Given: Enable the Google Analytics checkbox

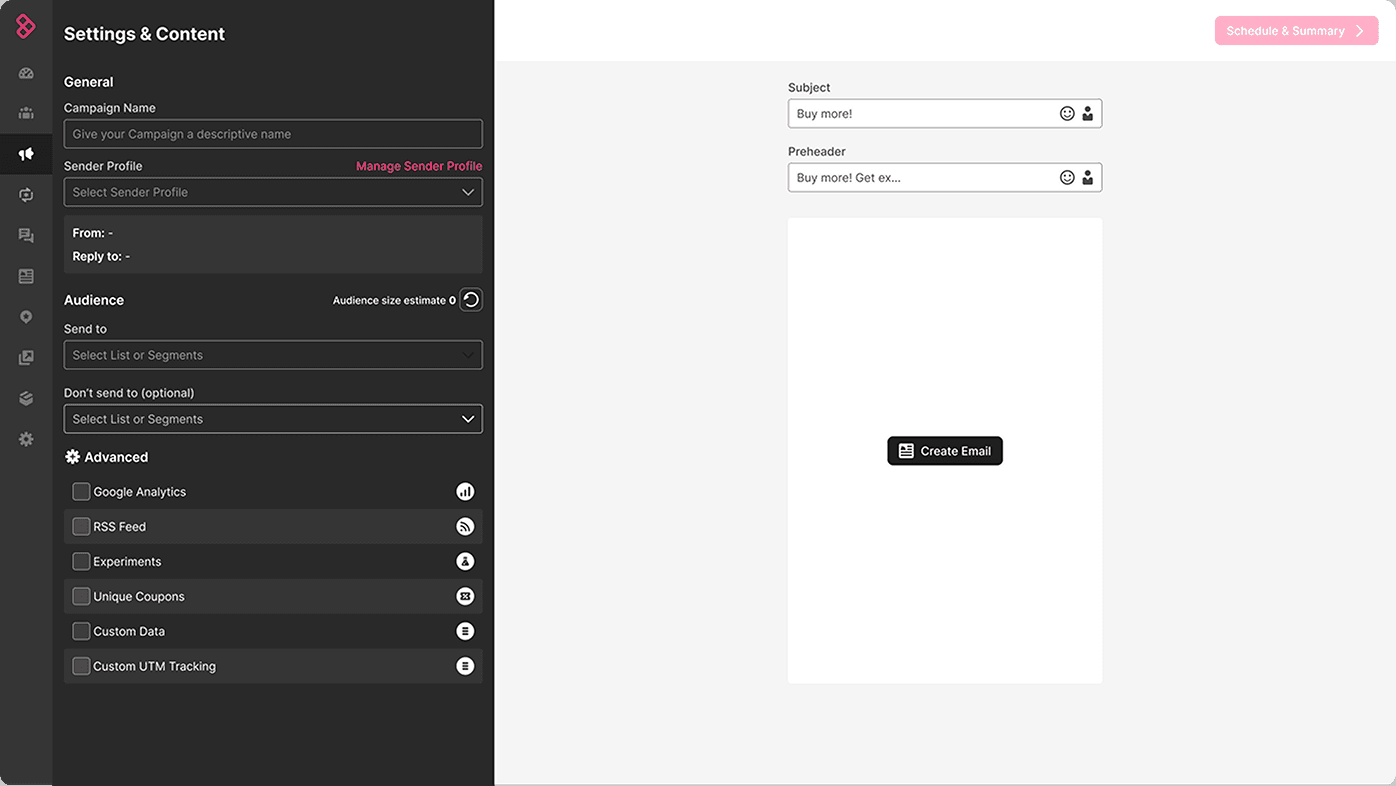Looking at the screenshot, I should click(81, 492).
